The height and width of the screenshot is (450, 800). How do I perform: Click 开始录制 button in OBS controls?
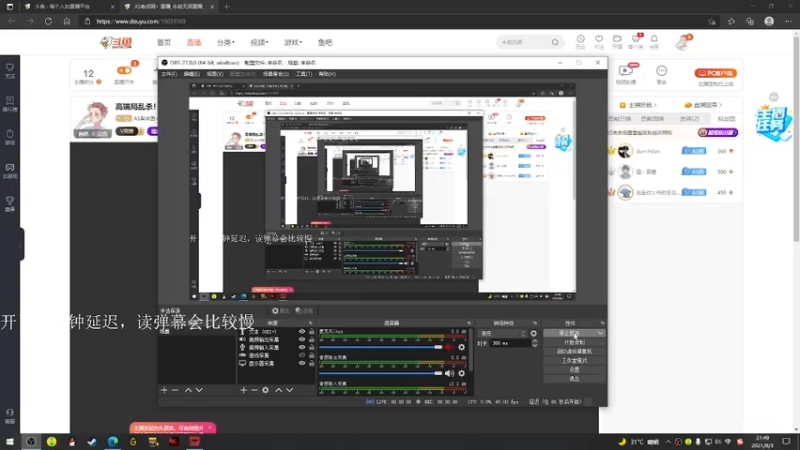[574, 342]
